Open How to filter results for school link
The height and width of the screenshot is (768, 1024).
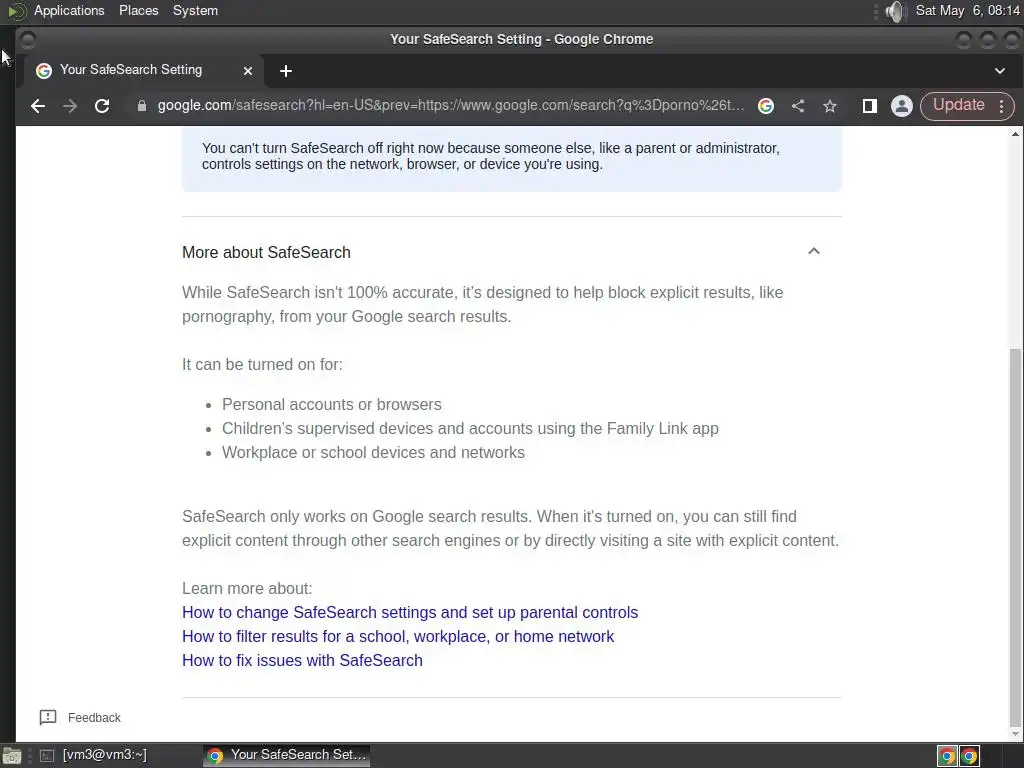(x=398, y=637)
